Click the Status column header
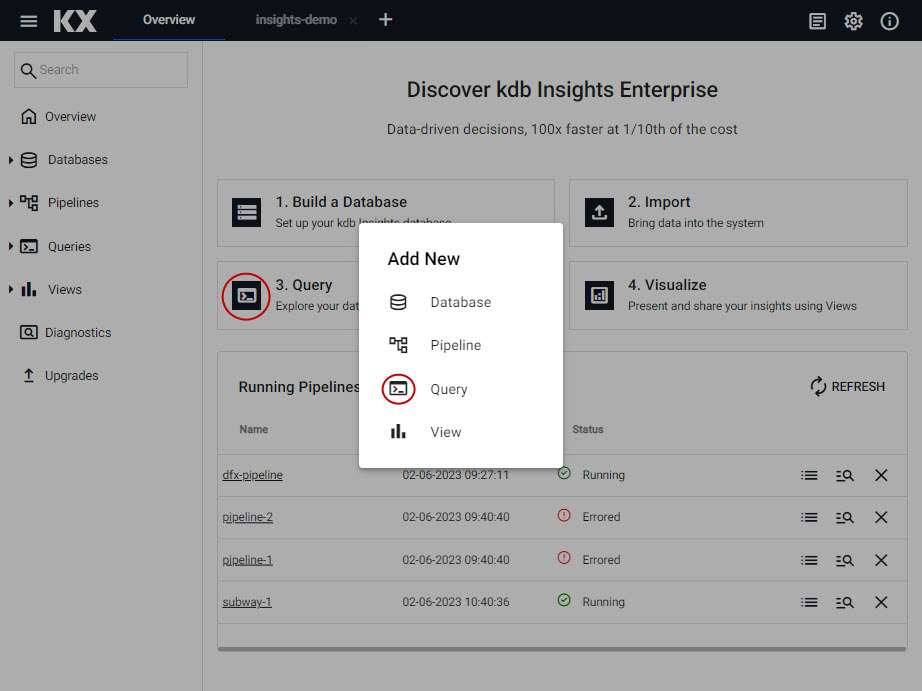 point(587,430)
